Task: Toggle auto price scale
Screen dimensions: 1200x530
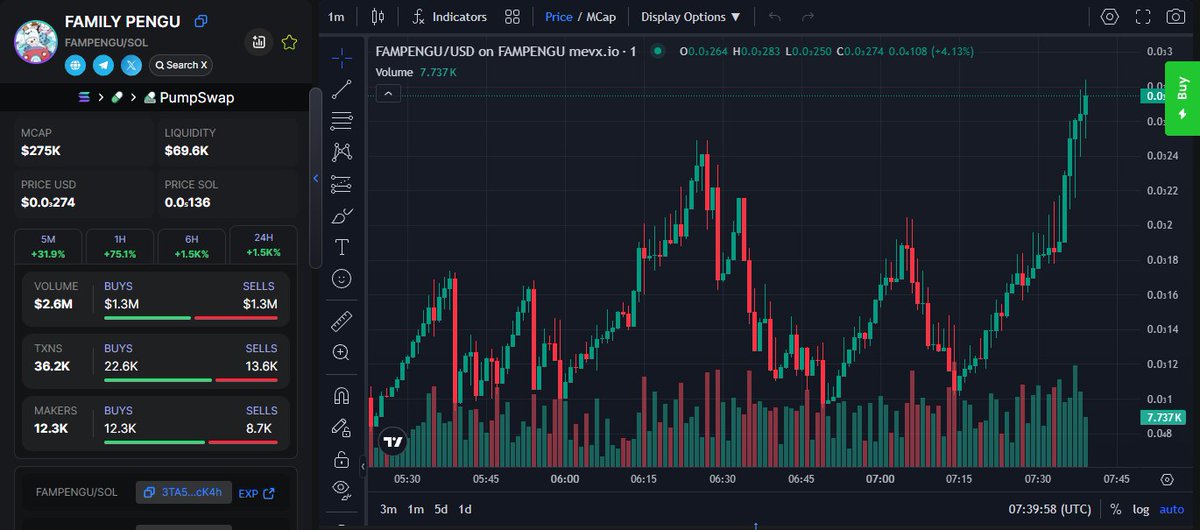Action: tap(1171, 509)
